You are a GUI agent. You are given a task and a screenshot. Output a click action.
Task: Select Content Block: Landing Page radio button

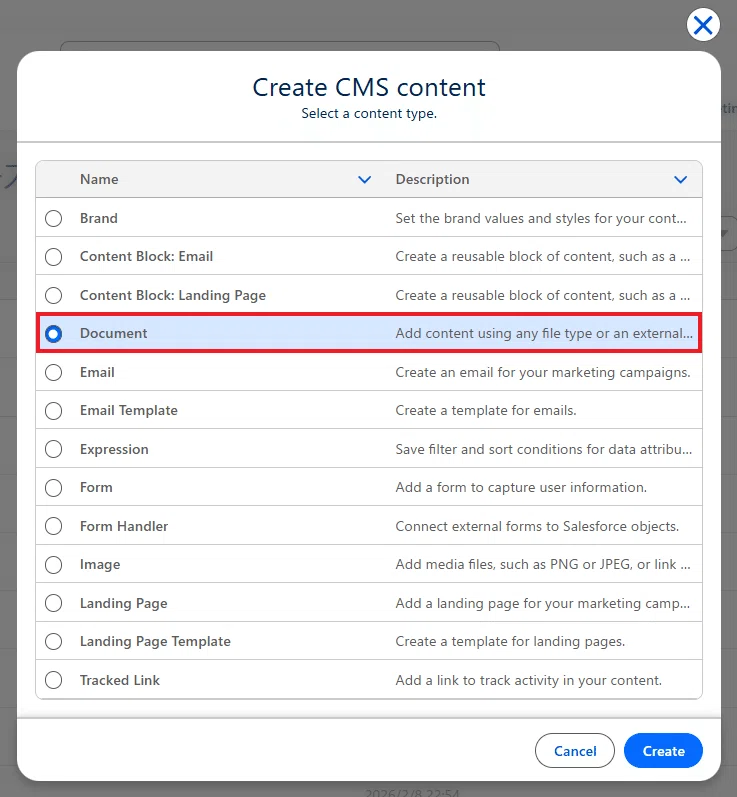(x=53, y=295)
